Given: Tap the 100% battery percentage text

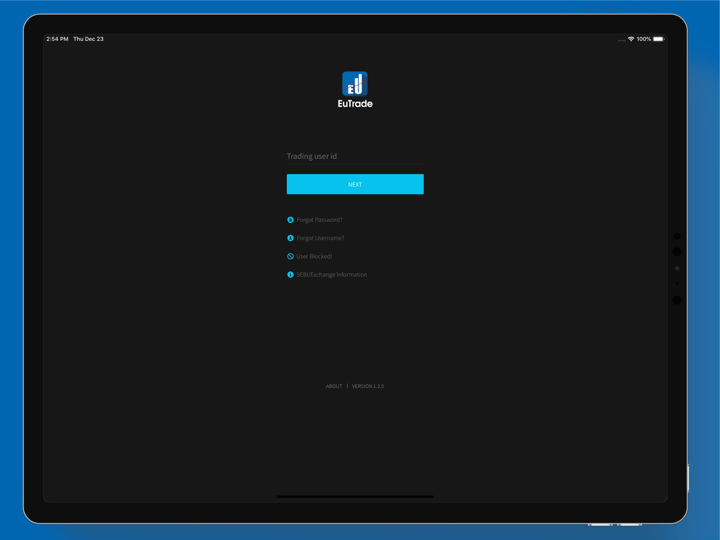Looking at the screenshot, I should [644, 39].
